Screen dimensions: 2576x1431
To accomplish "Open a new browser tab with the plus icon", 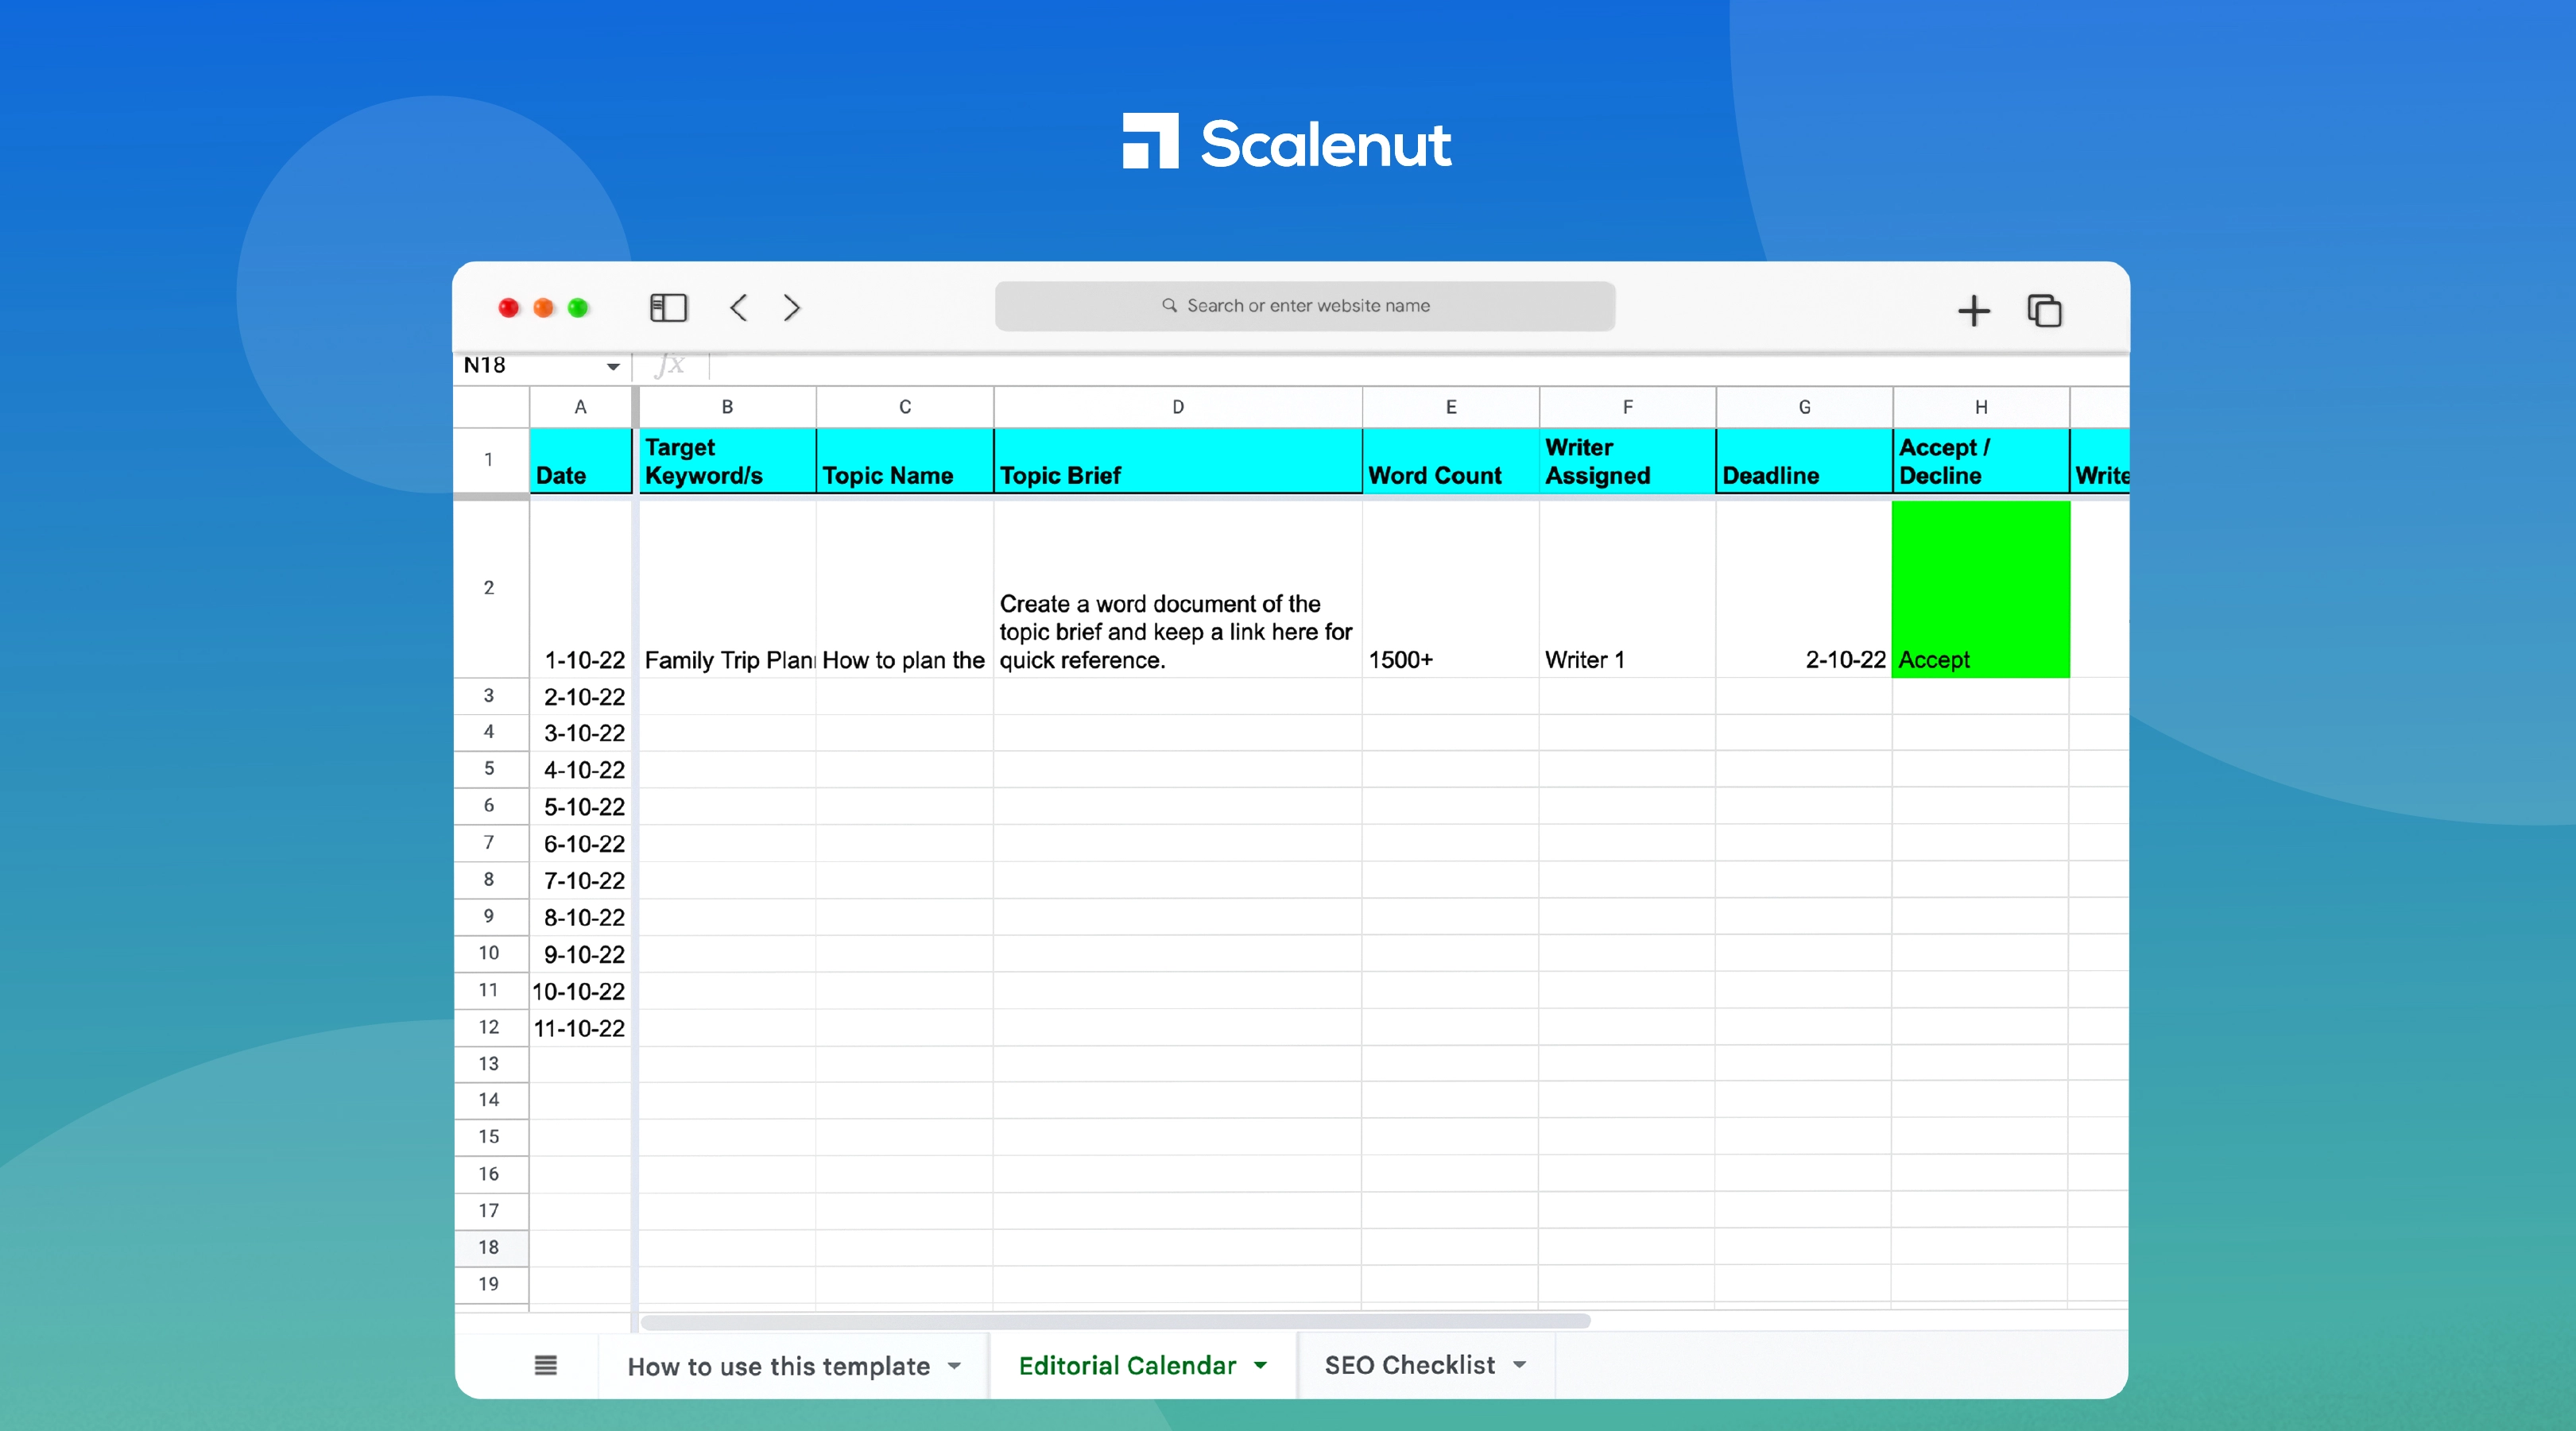I will [1973, 311].
